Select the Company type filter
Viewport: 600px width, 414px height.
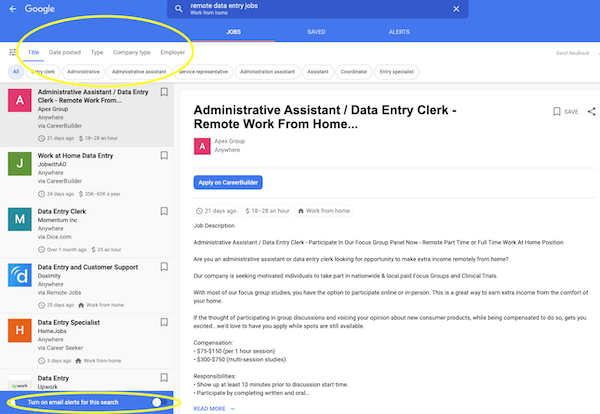tap(132, 52)
